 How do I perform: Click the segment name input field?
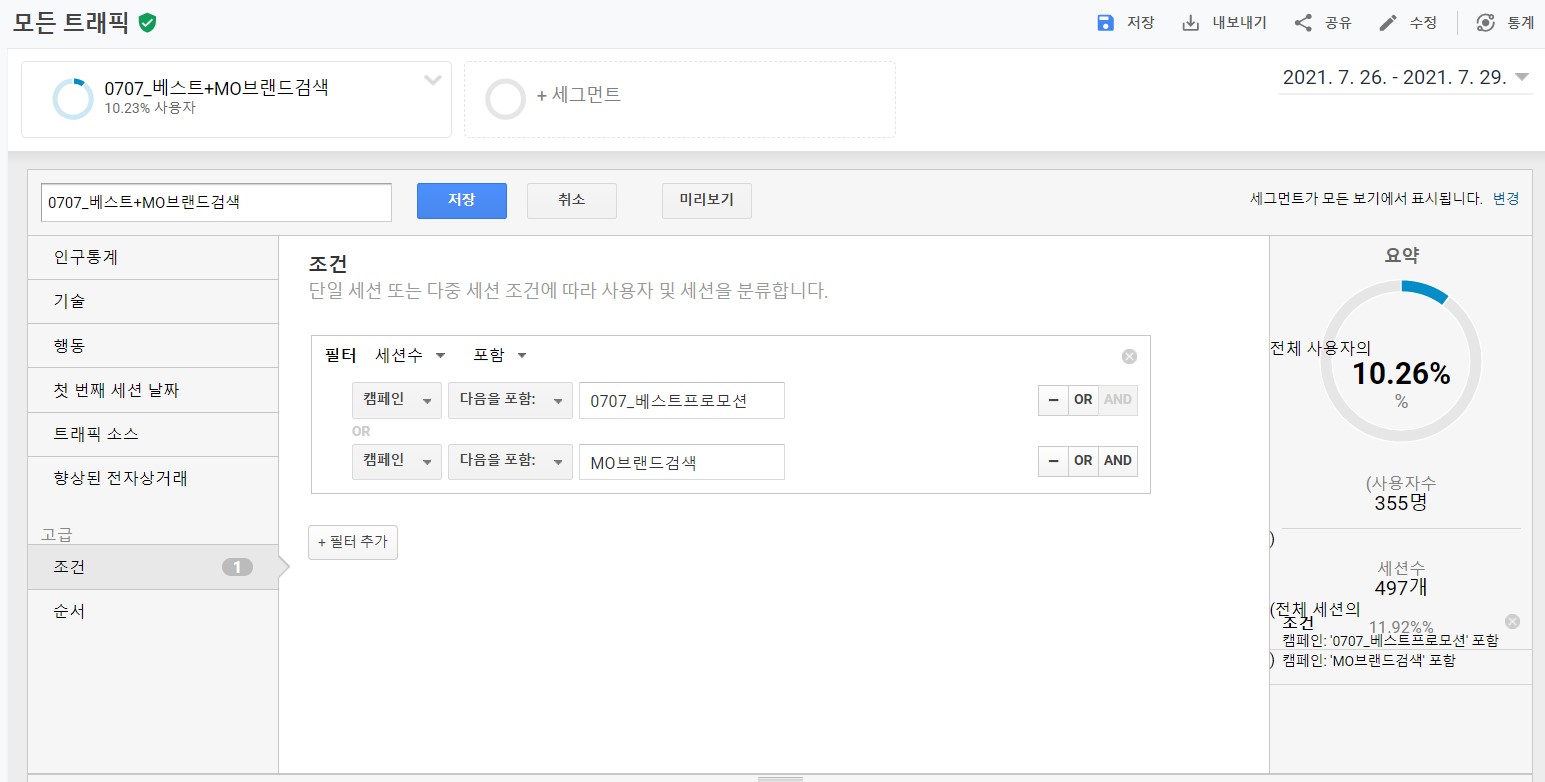[216, 201]
